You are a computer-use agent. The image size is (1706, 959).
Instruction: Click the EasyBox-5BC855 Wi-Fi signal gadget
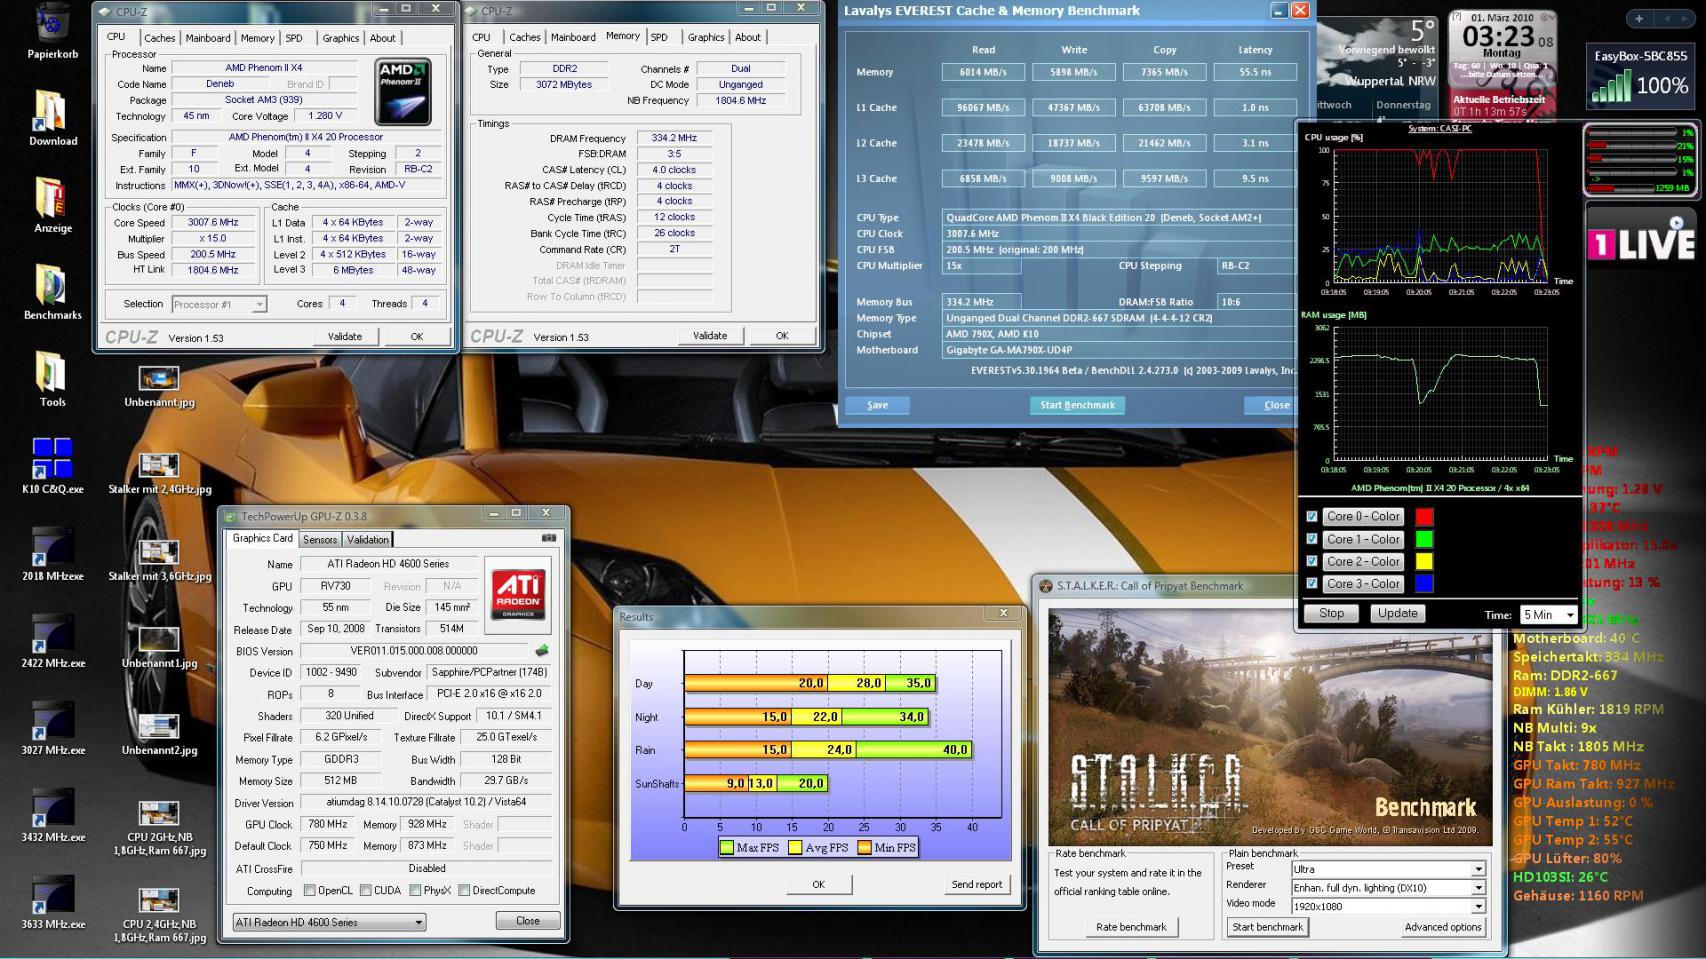1640,75
